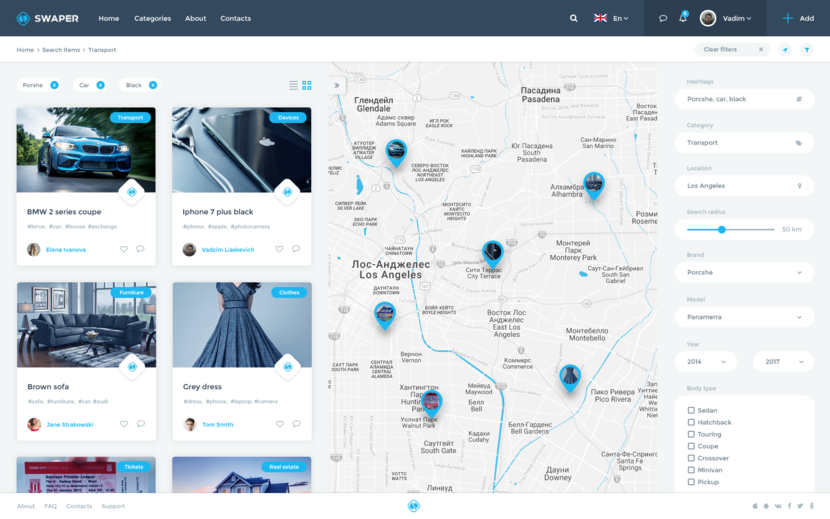The height and width of the screenshot is (519, 830).
Task: Open the Brown sofa thumbnail
Action: 86,325
